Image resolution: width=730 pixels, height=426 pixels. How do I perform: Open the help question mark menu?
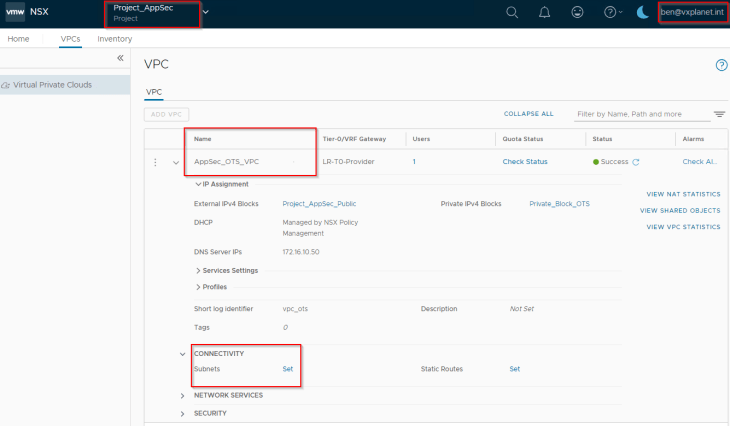point(612,12)
